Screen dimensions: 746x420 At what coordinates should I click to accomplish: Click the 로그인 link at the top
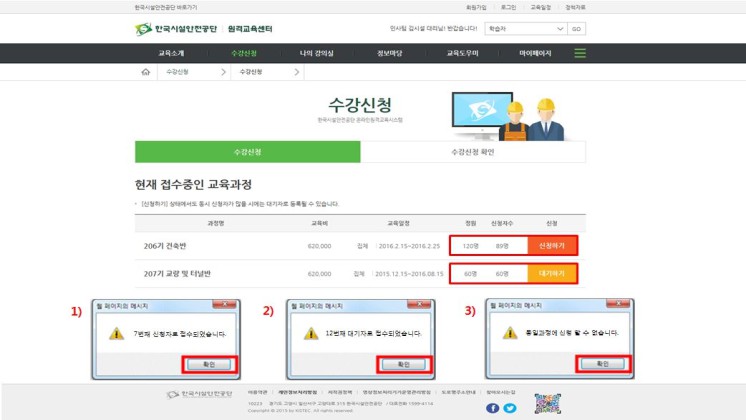point(508,7)
